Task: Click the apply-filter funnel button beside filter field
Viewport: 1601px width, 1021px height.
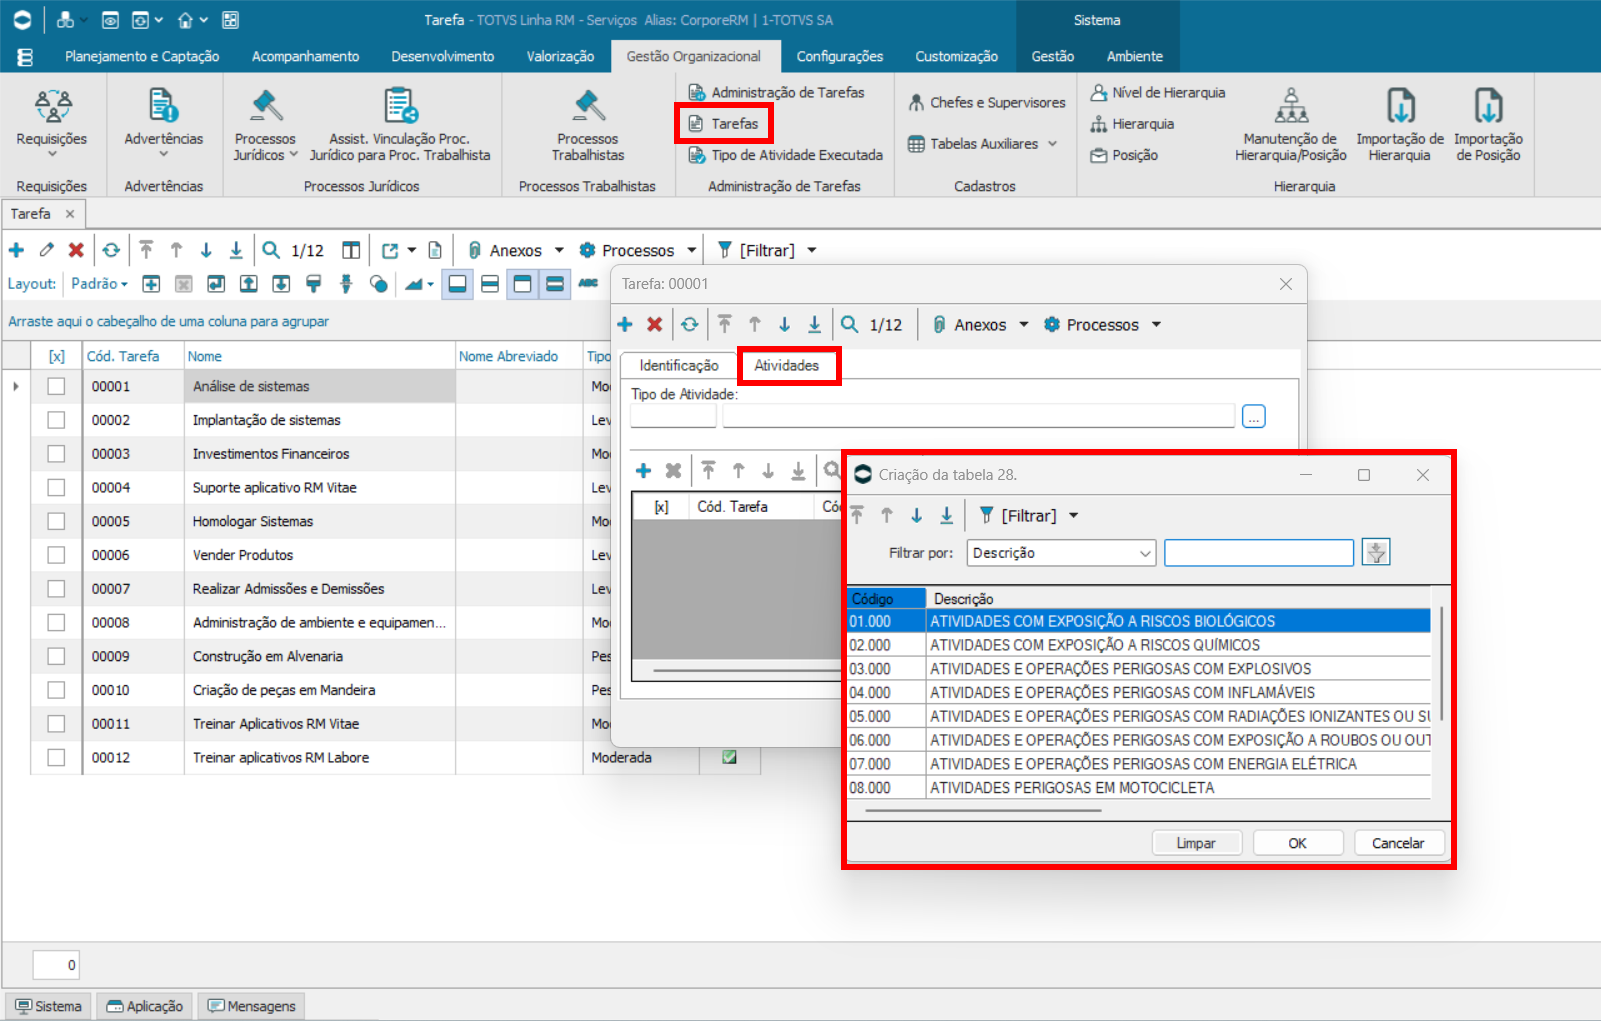Action: (1376, 552)
